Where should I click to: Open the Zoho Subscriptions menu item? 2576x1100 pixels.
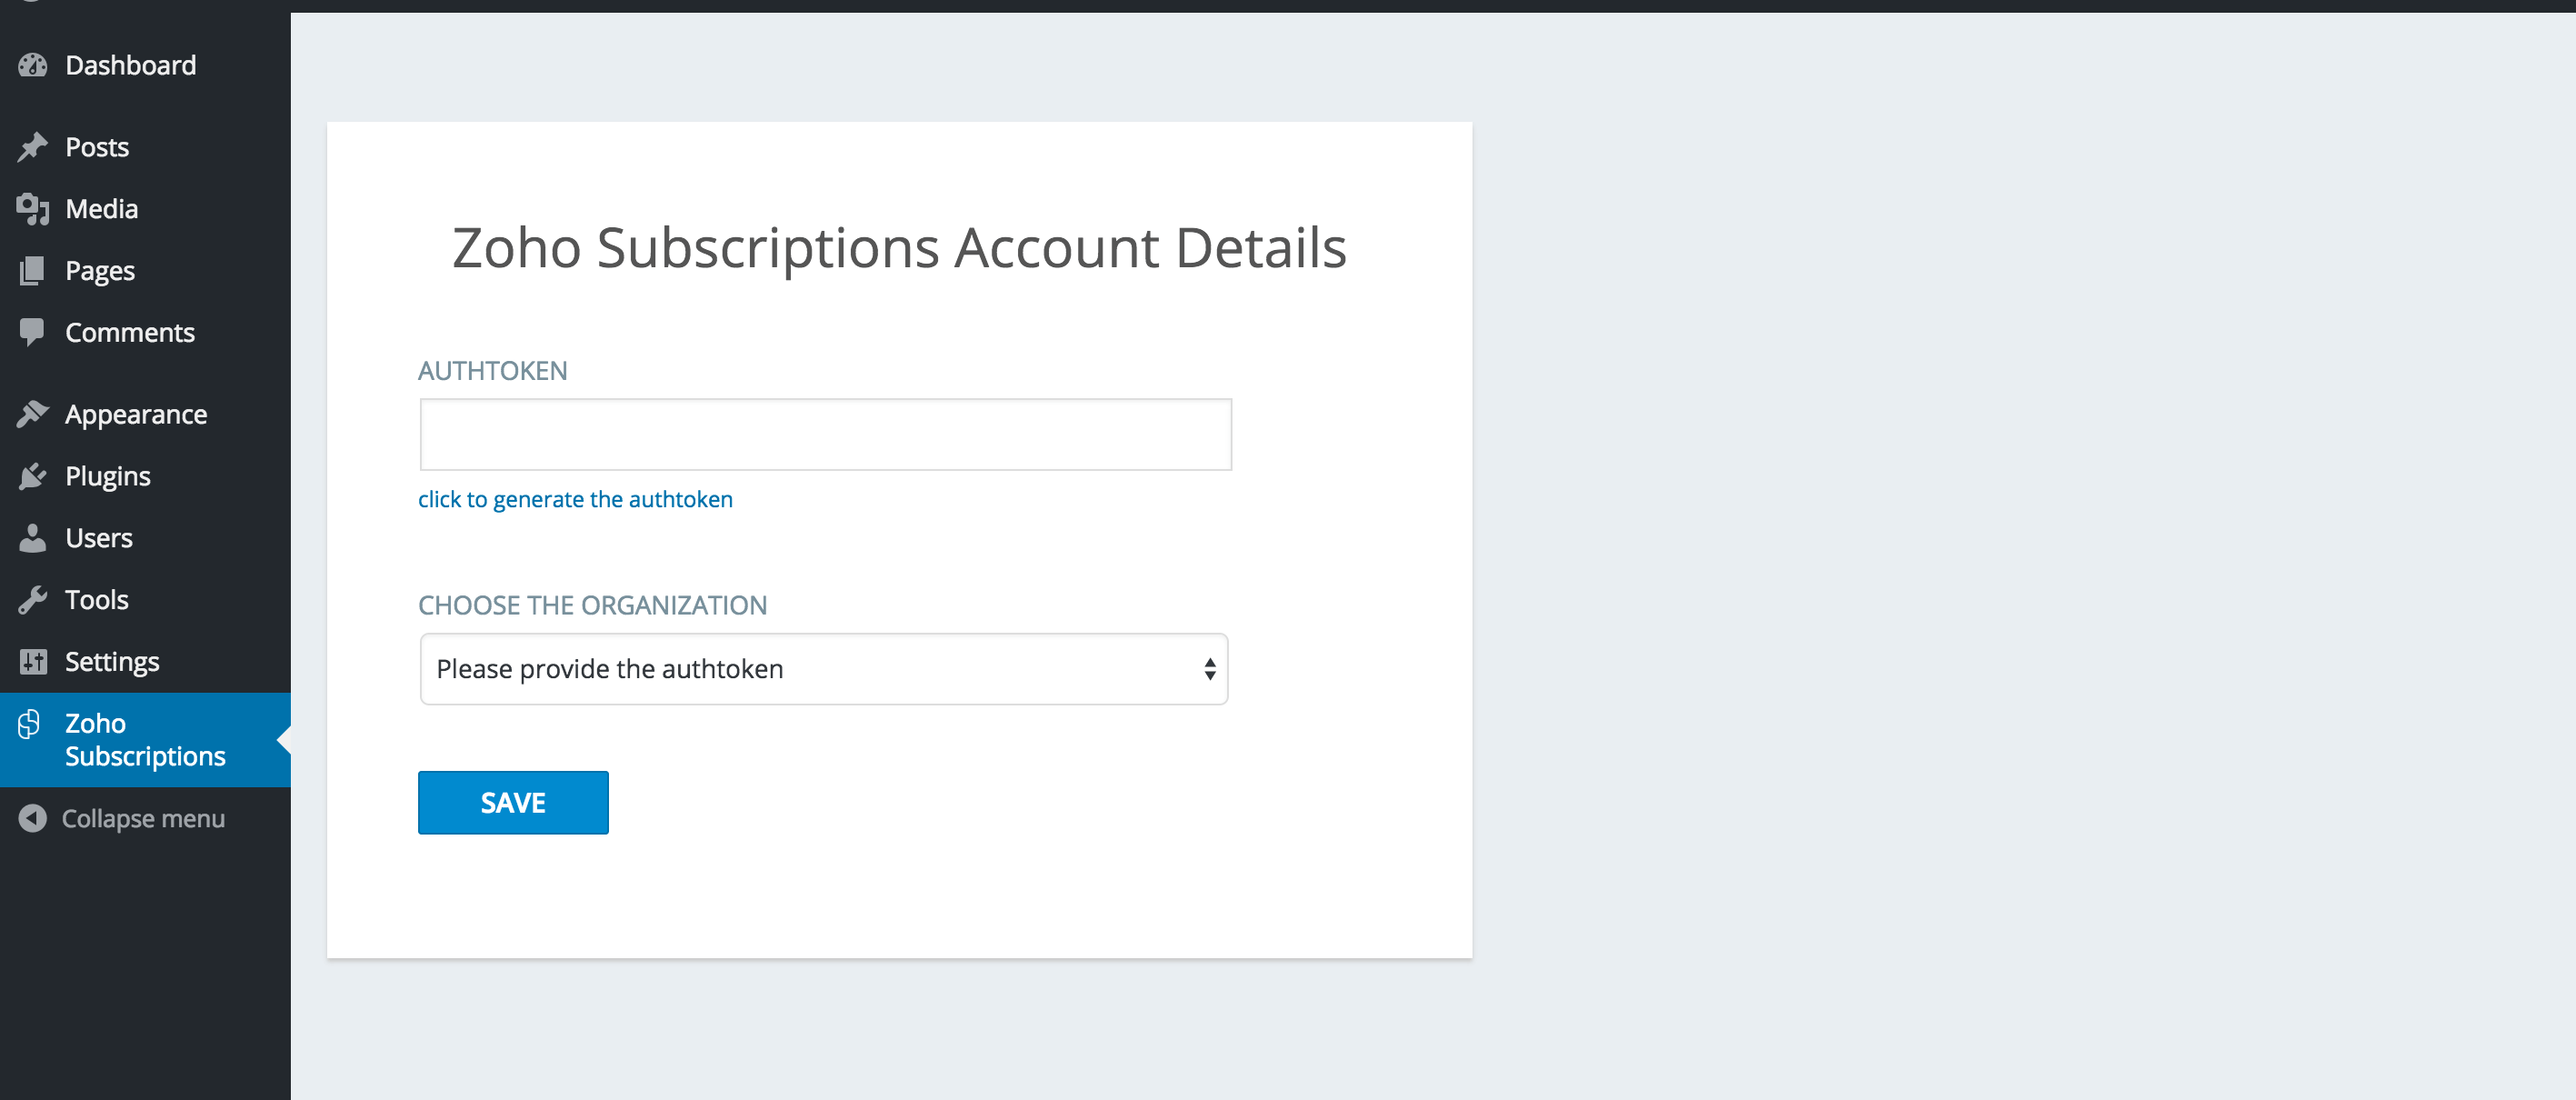(145, 740)
